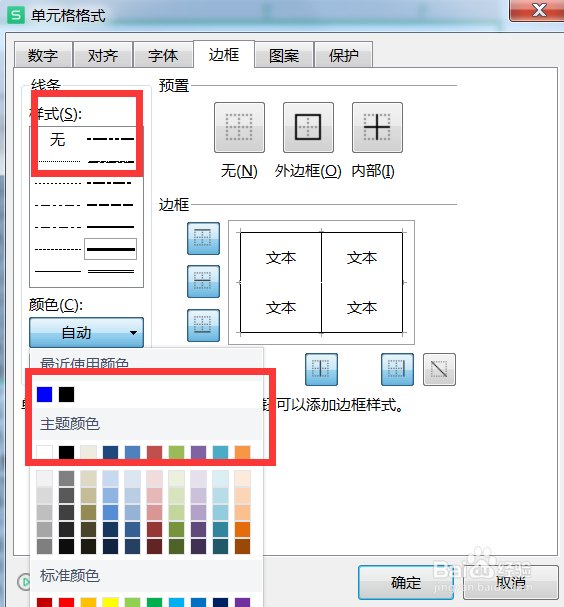Pick the darkest orange shade swatch

click(242, 546)
